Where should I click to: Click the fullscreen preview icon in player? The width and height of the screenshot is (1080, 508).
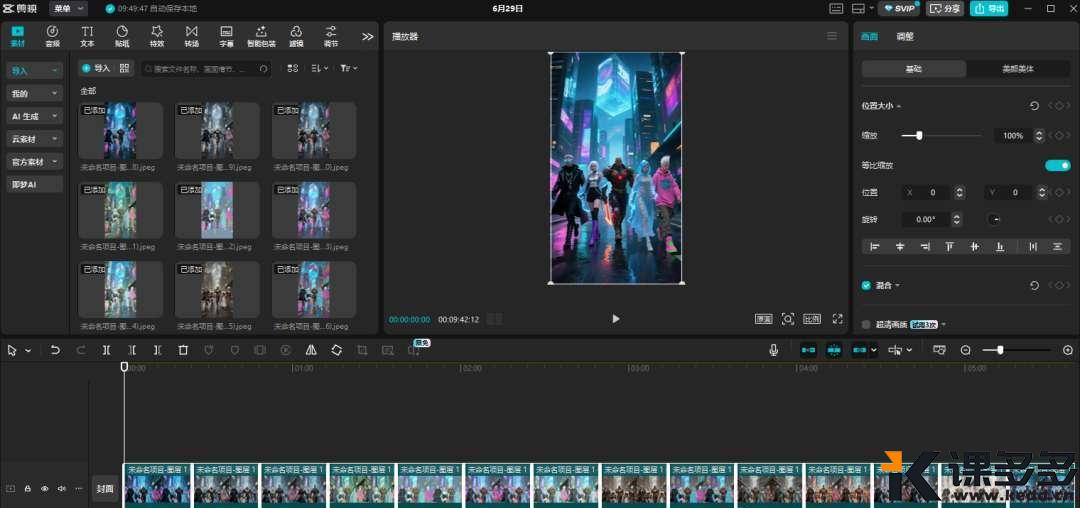click(x=838, y=319)
